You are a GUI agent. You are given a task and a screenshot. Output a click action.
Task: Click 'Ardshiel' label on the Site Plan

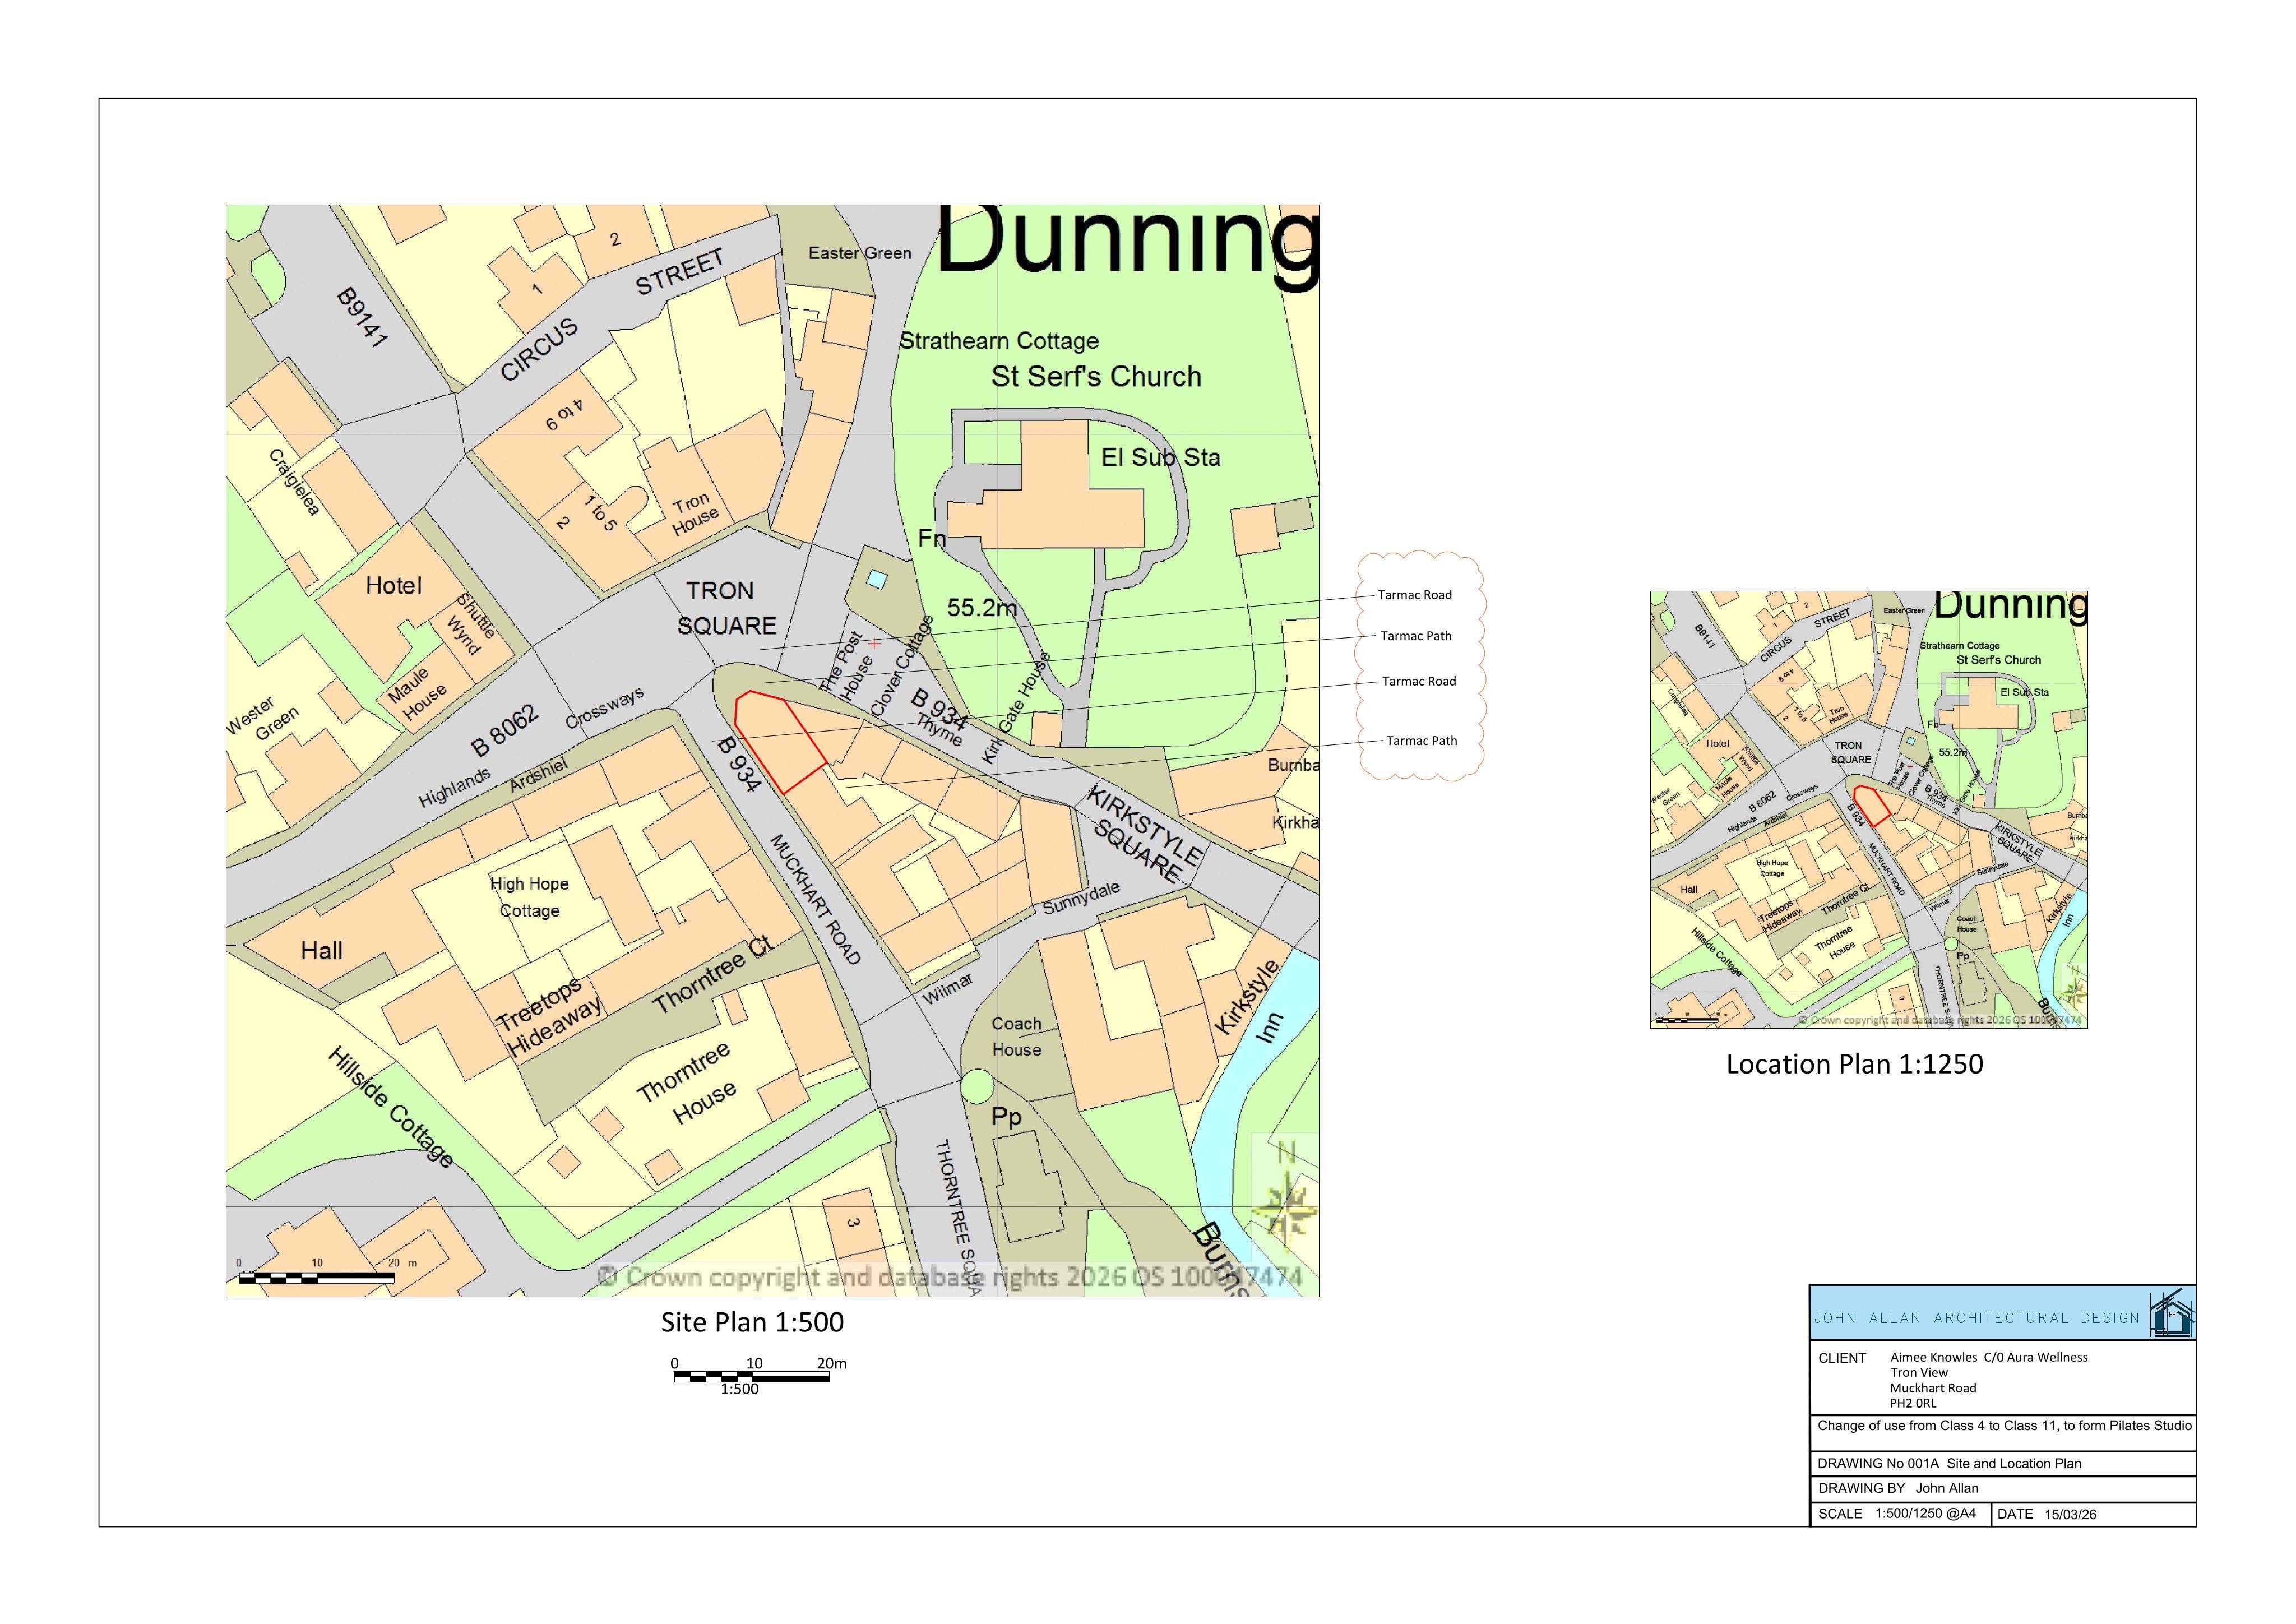click(x=538, y=776)
